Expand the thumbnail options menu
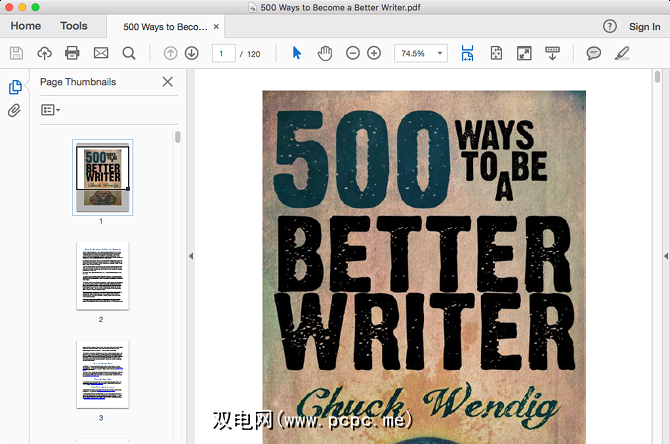Screen dimensions: 670x444 point(50,110)
